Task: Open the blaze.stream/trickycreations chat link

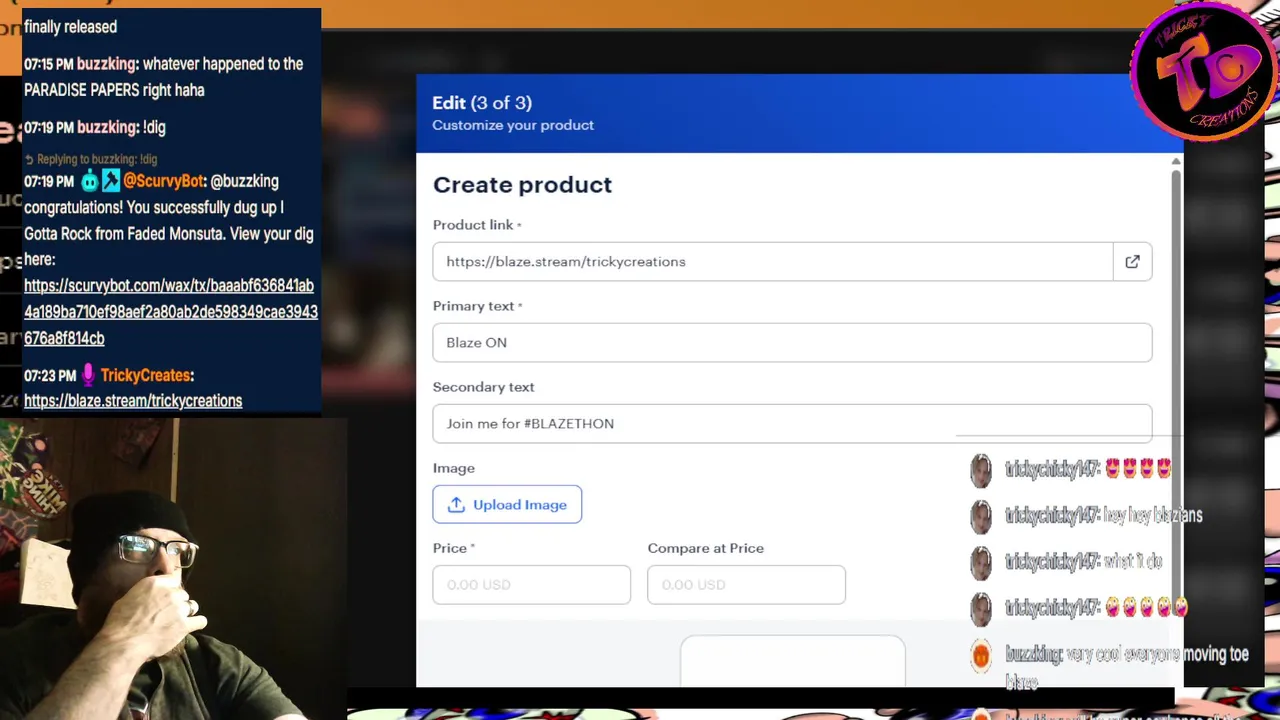Action: coord(133,401)
